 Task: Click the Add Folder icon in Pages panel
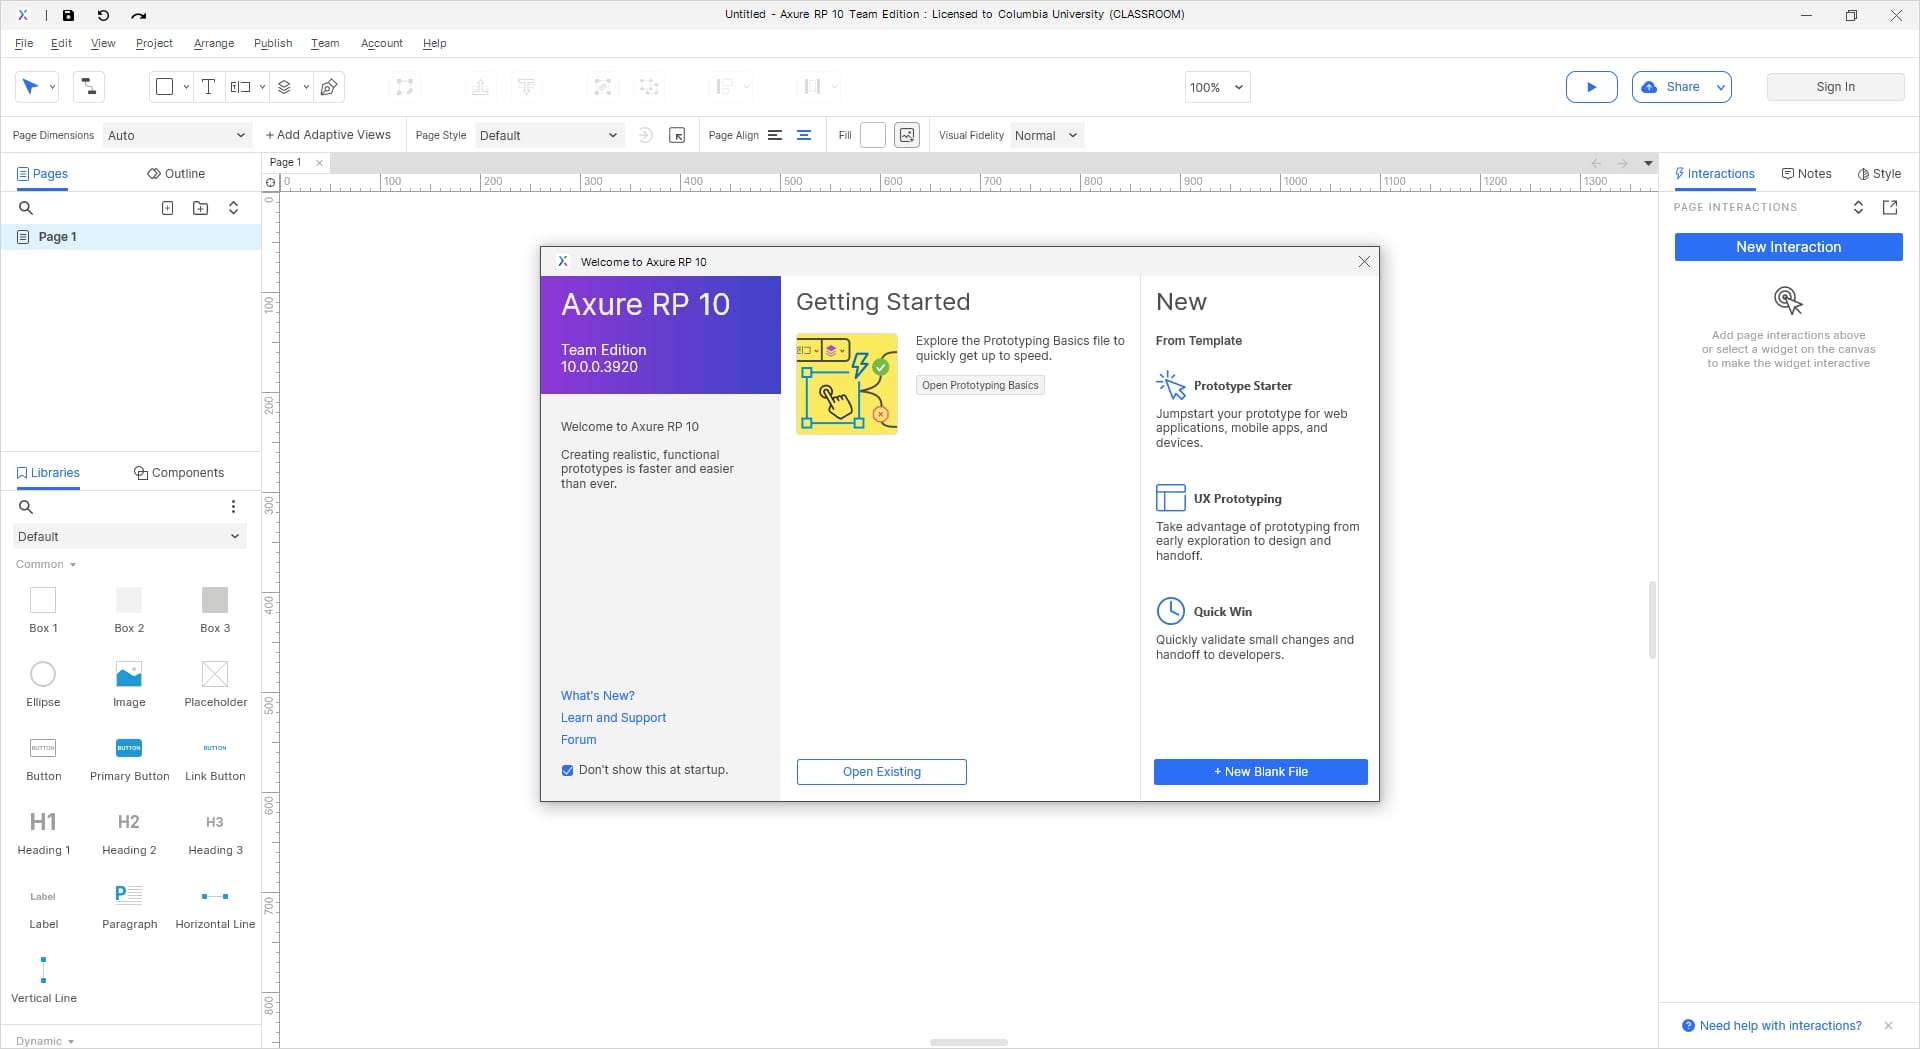point(201,208)
